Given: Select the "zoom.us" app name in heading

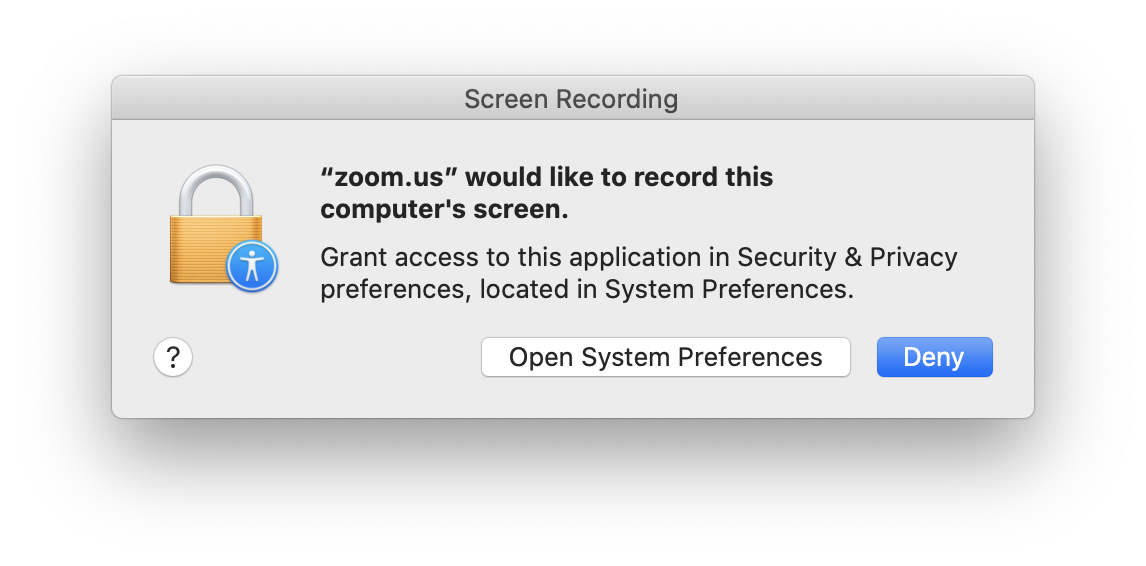Looking at the screenshot, I should pos(389,177).
